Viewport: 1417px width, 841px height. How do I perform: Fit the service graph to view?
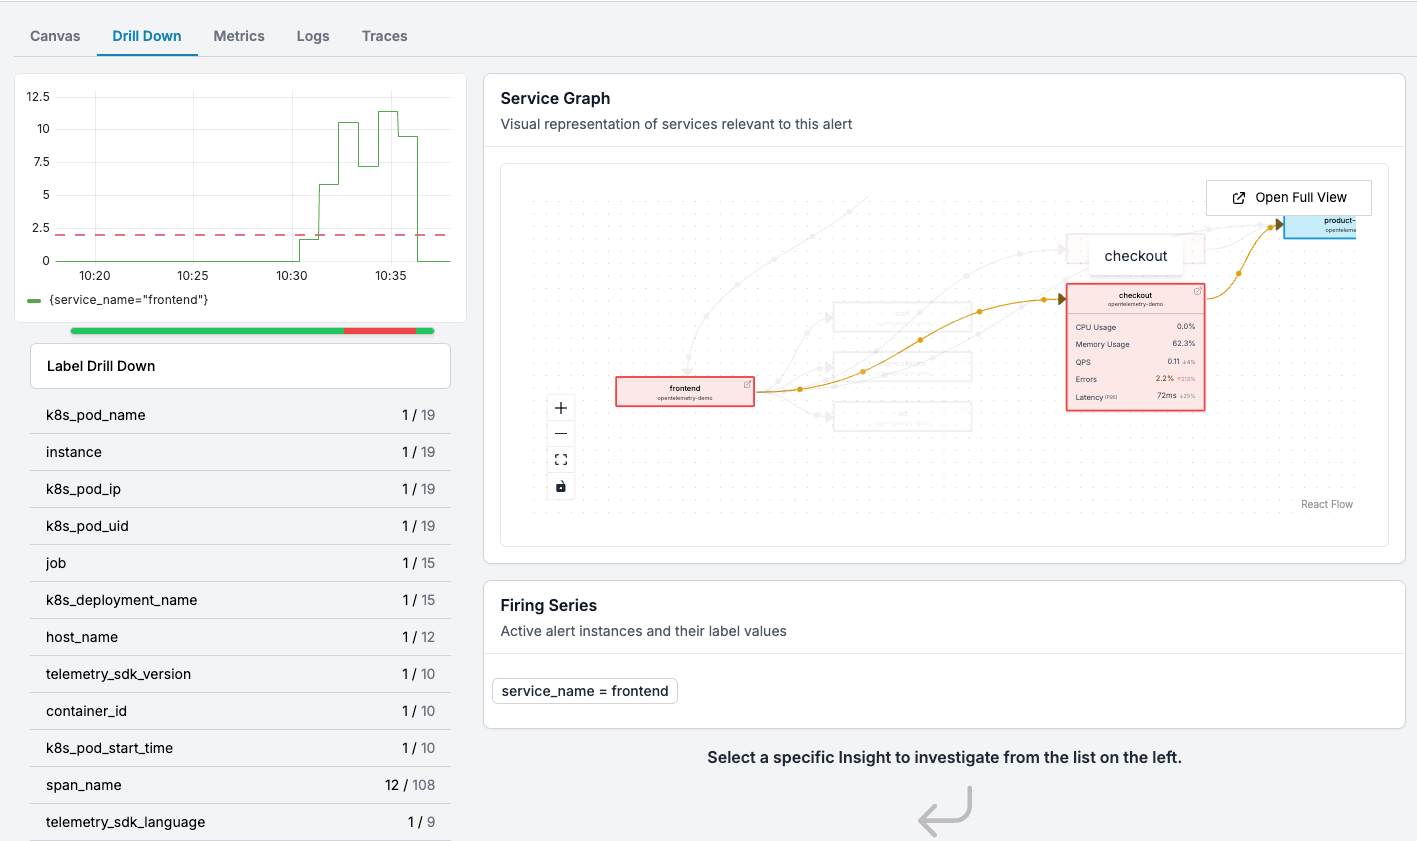[x=561, y=460]
